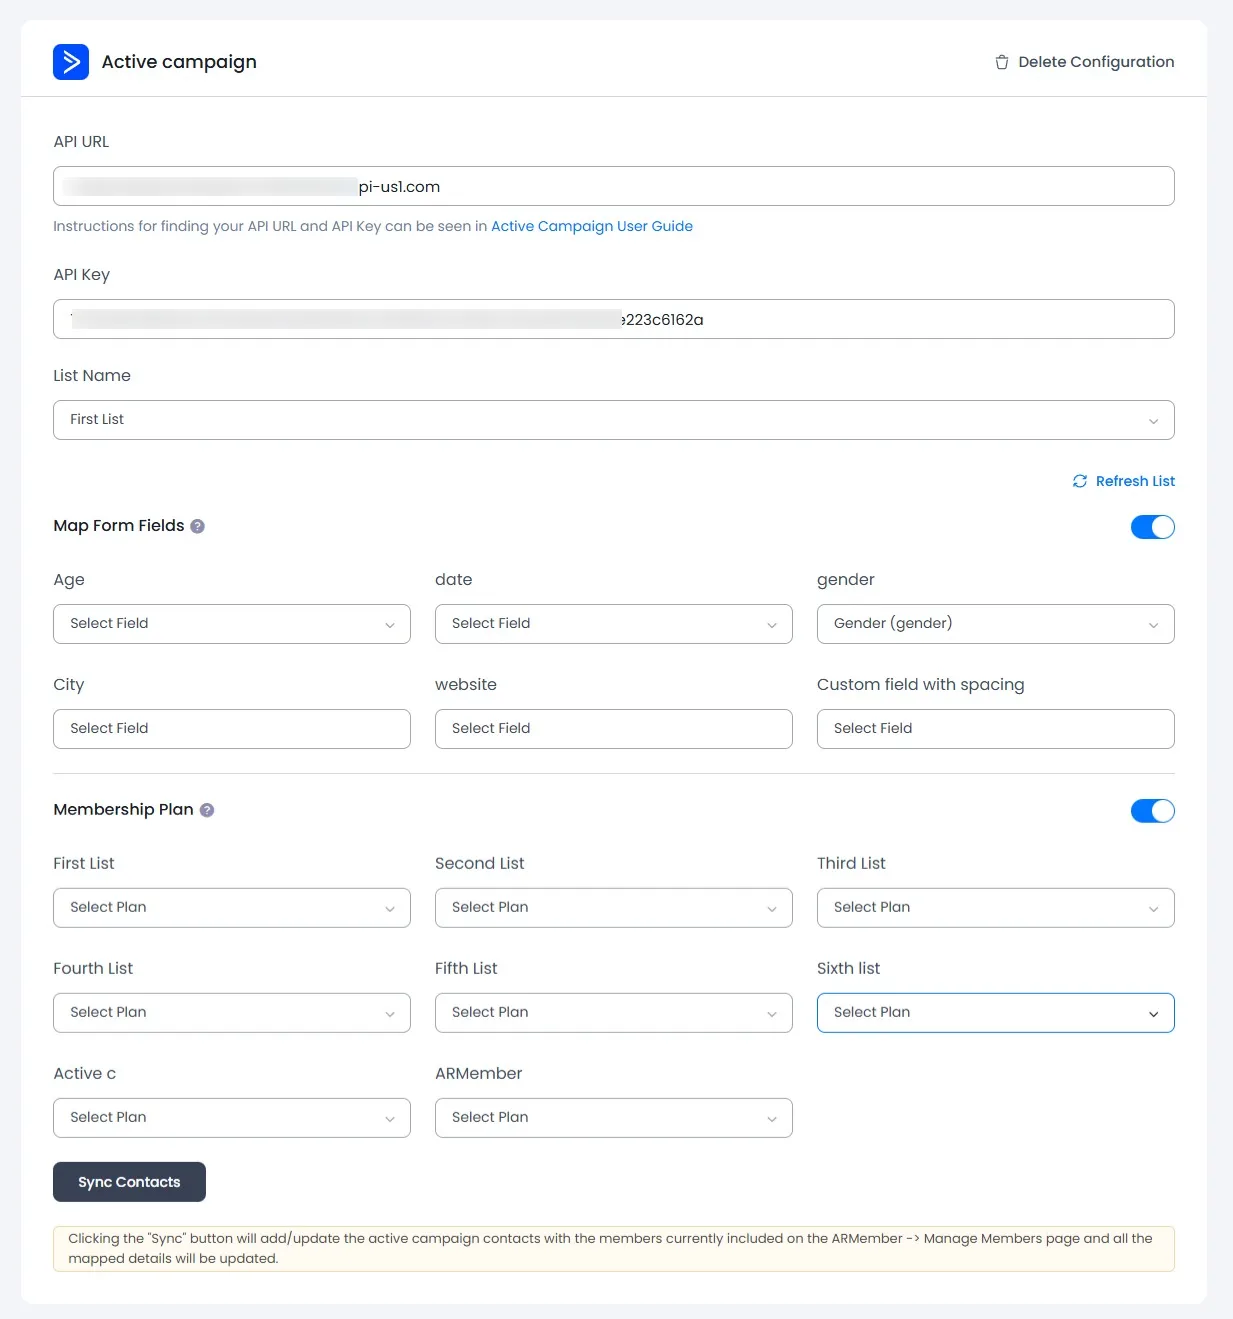The width and height of the screenshot is (1233, 1319).
Task: Click the sync notice text at bottom
Action: tap(610, 1248)
